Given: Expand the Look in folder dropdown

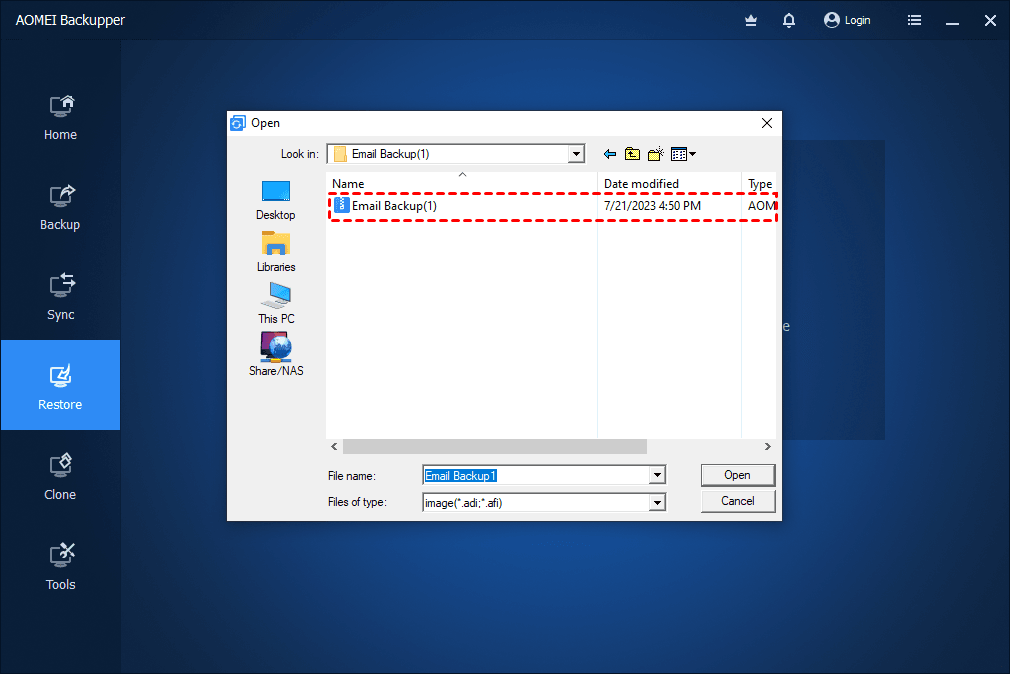Looking at the screenshot, I should click(576, 154).
